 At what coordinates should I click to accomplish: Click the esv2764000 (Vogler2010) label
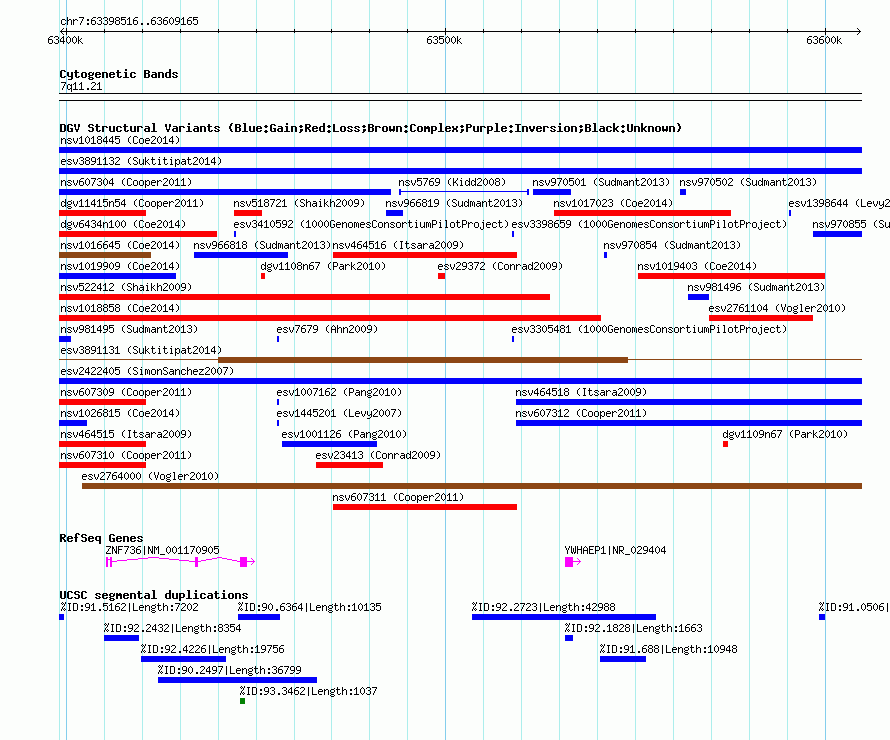click(150, 476)
